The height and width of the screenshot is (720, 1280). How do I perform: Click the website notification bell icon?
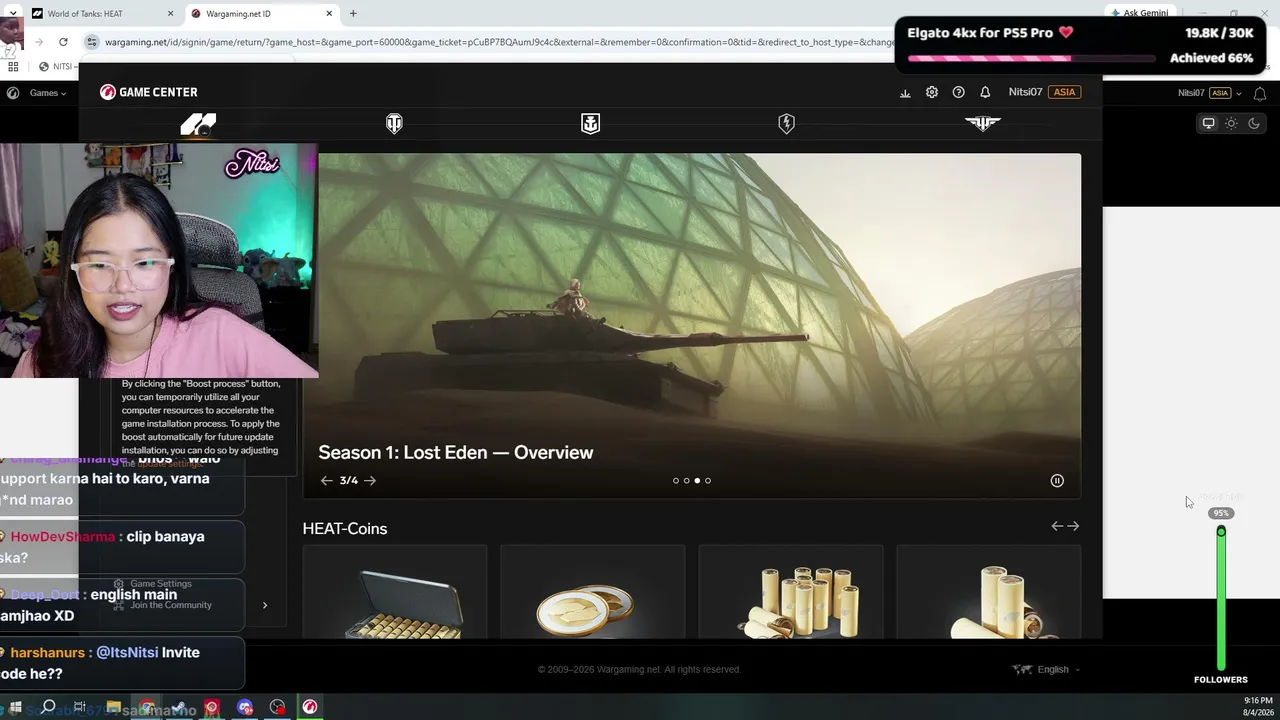pos(1260,93)
